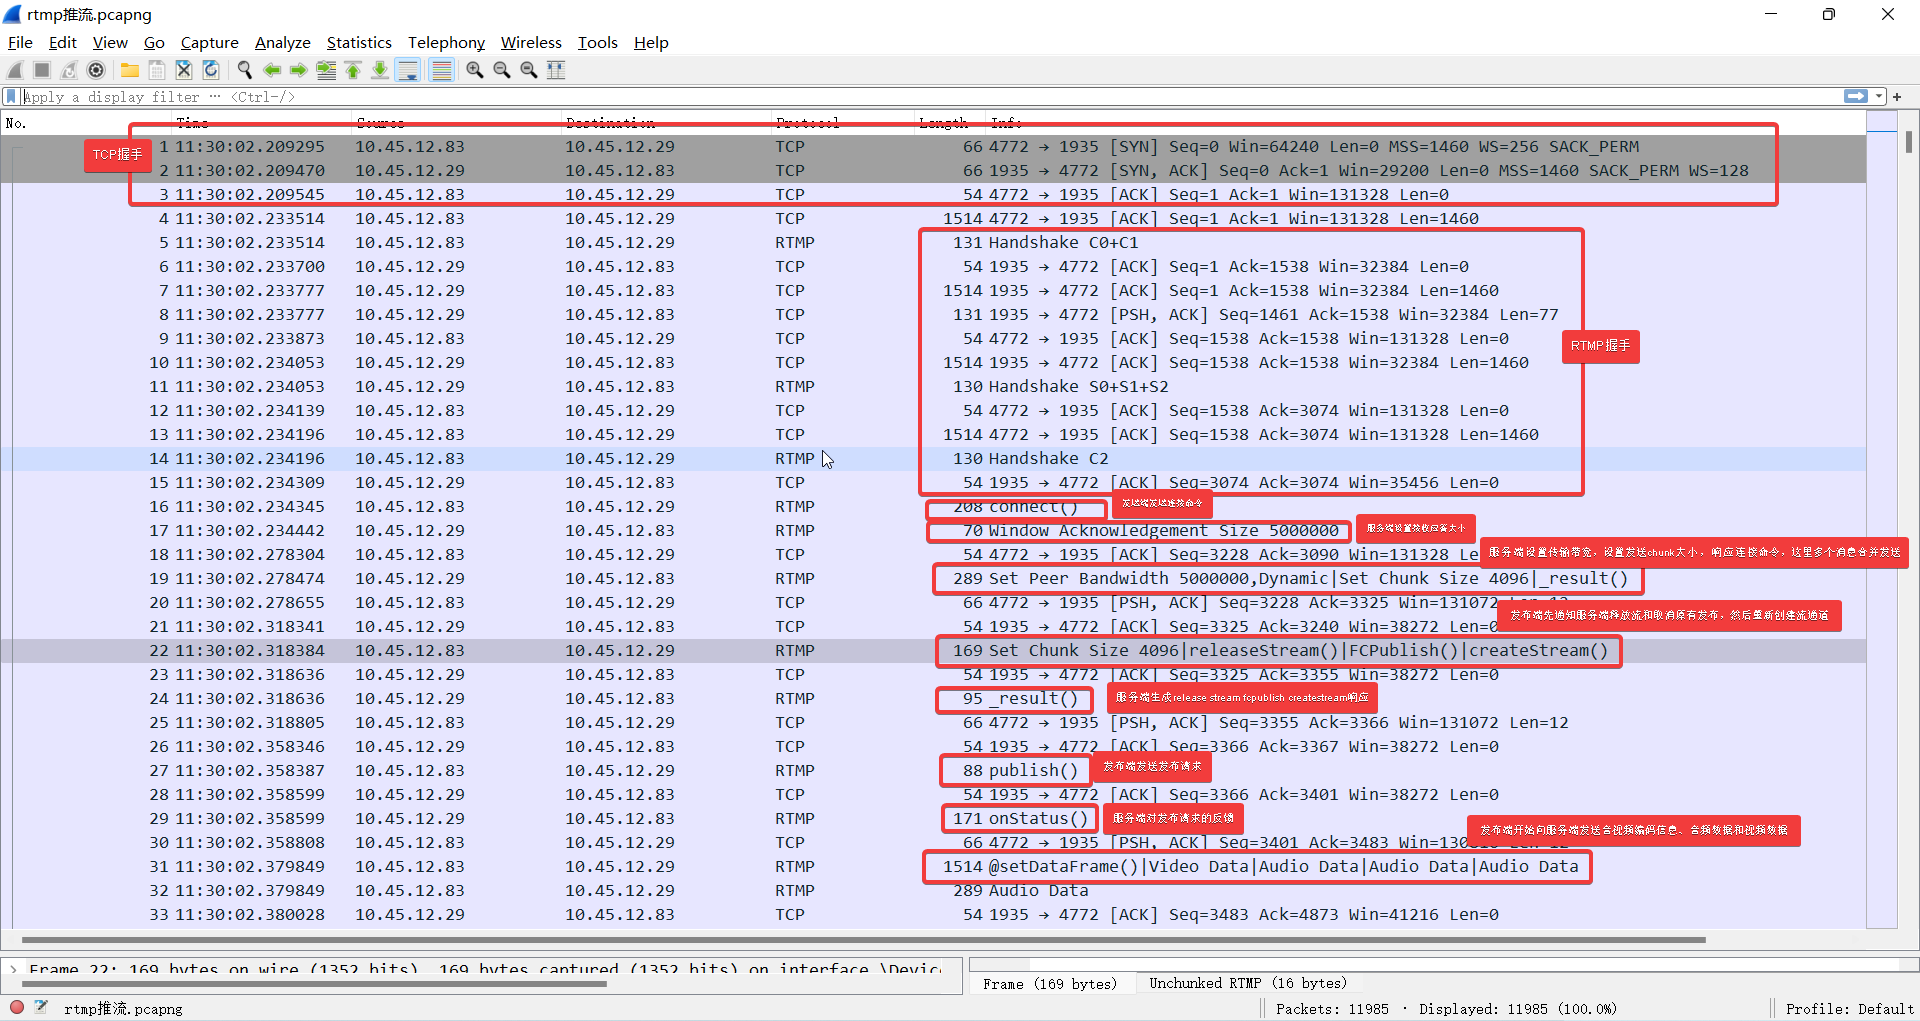The image size is (1920, 1021).
Task: Switch to Frame (169 bytes) tab
Action: tap(1050, 984)
